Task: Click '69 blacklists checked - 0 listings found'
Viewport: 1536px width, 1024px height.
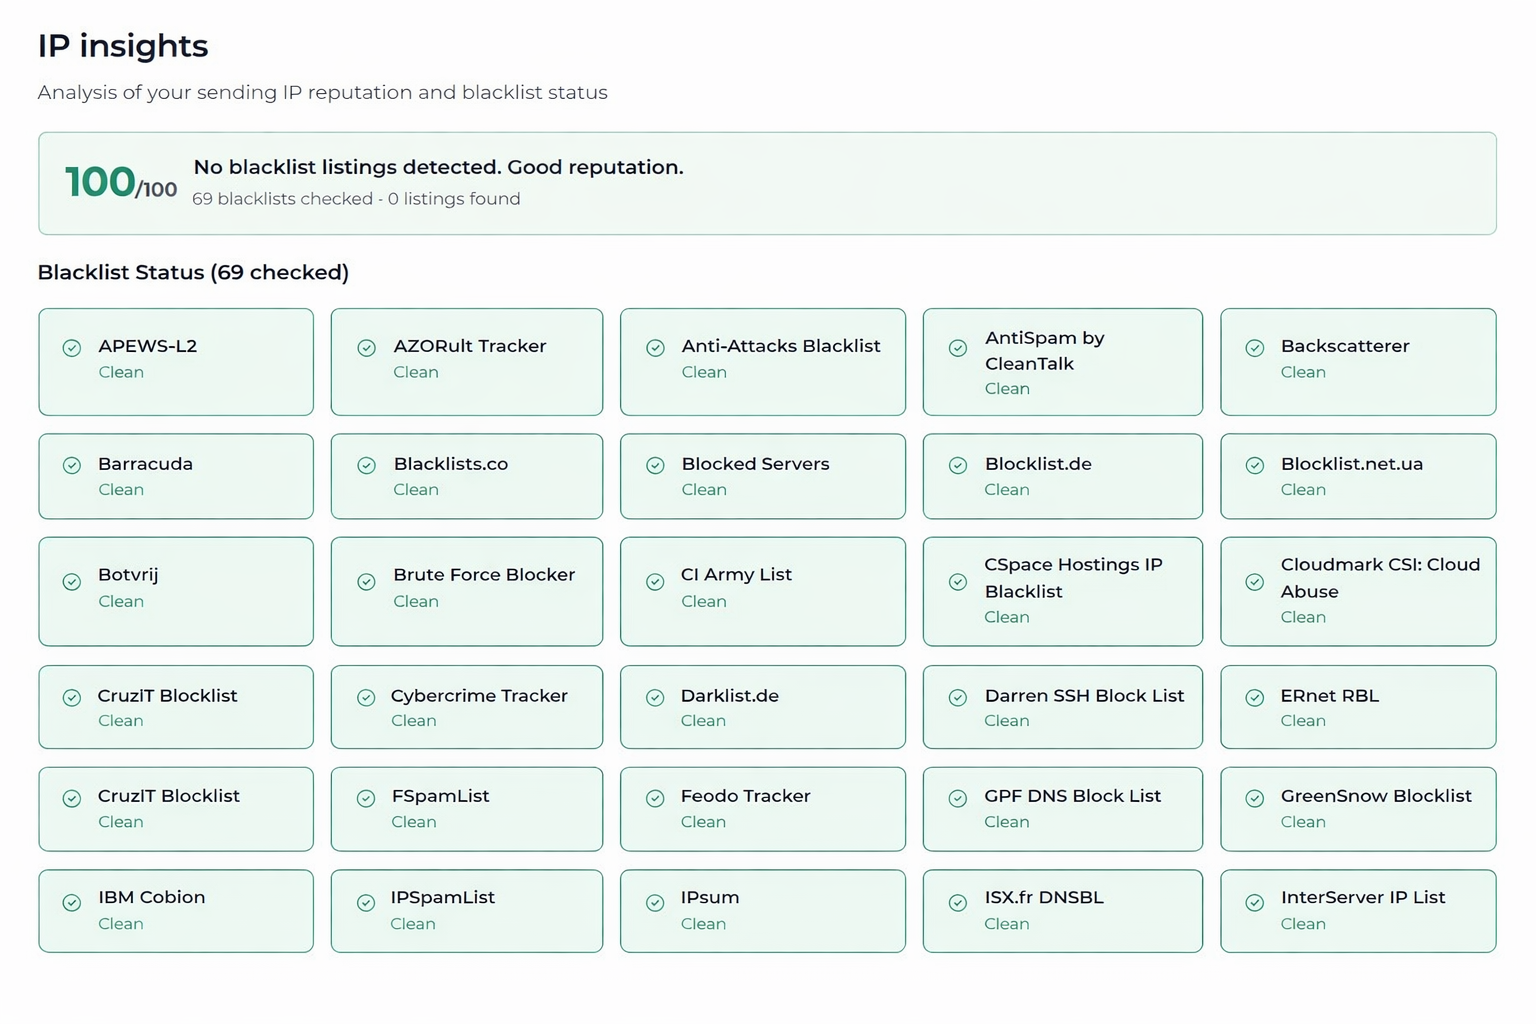Action: pos(356,199)
